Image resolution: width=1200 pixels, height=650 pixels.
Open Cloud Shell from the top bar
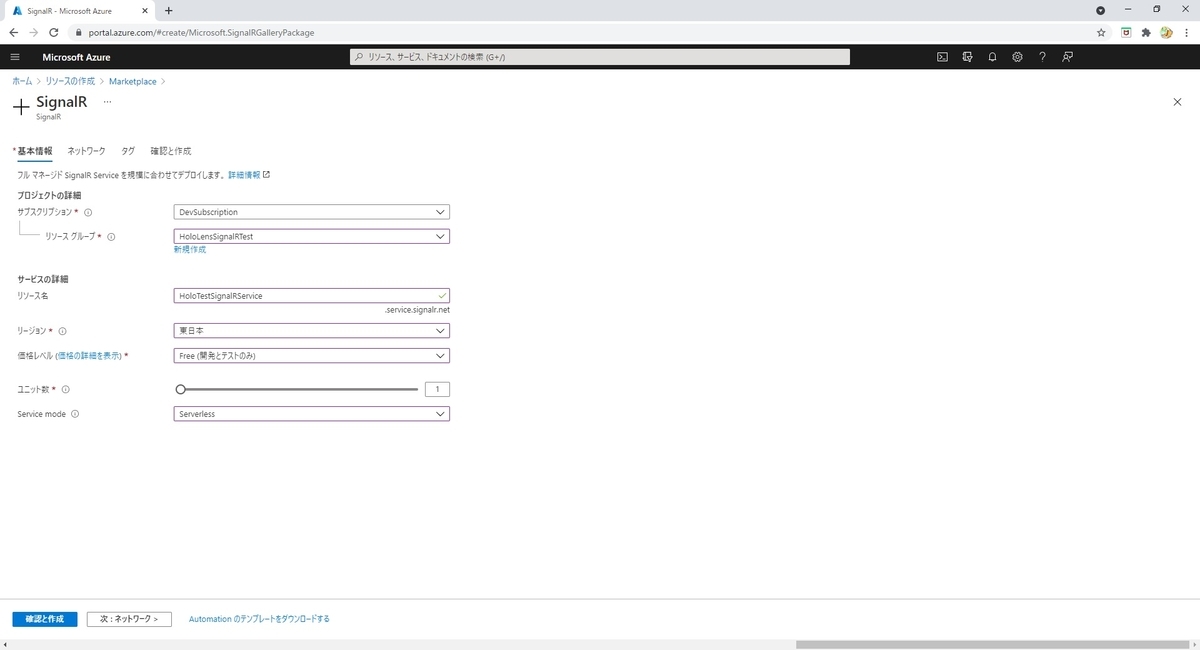942,57
